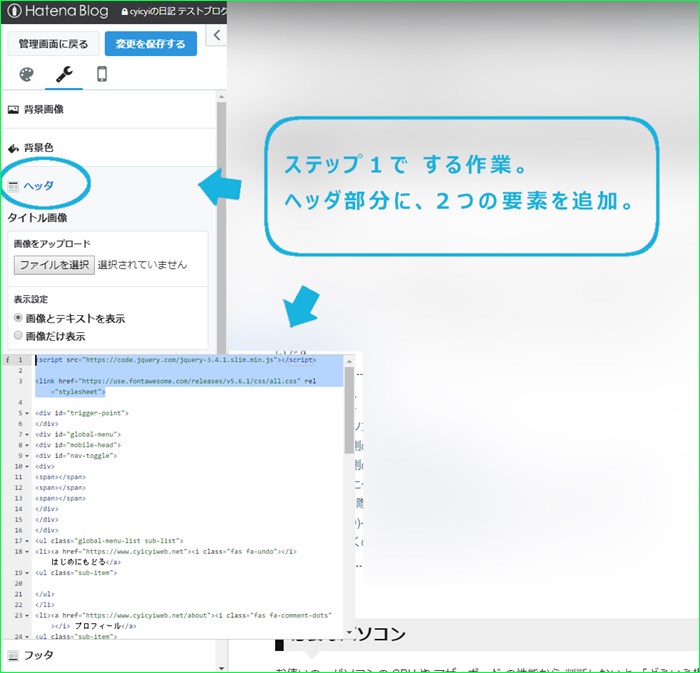The width and height of the screenshot is (700, 673).
Task: Click the 背景画像 picture icon
Action: [x=13, y=109]
